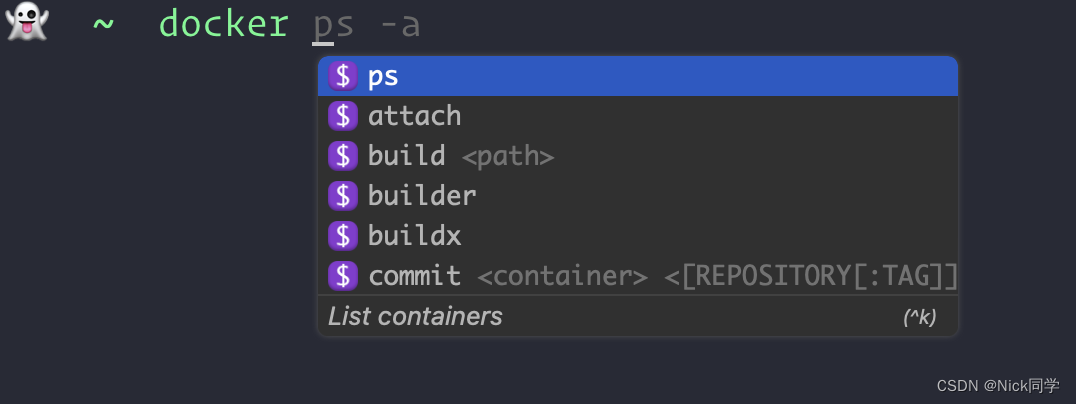Choose the attach suggestion
Viewport: 1076px width, 404px height.
pyautogui.click(x=415, y=116)
